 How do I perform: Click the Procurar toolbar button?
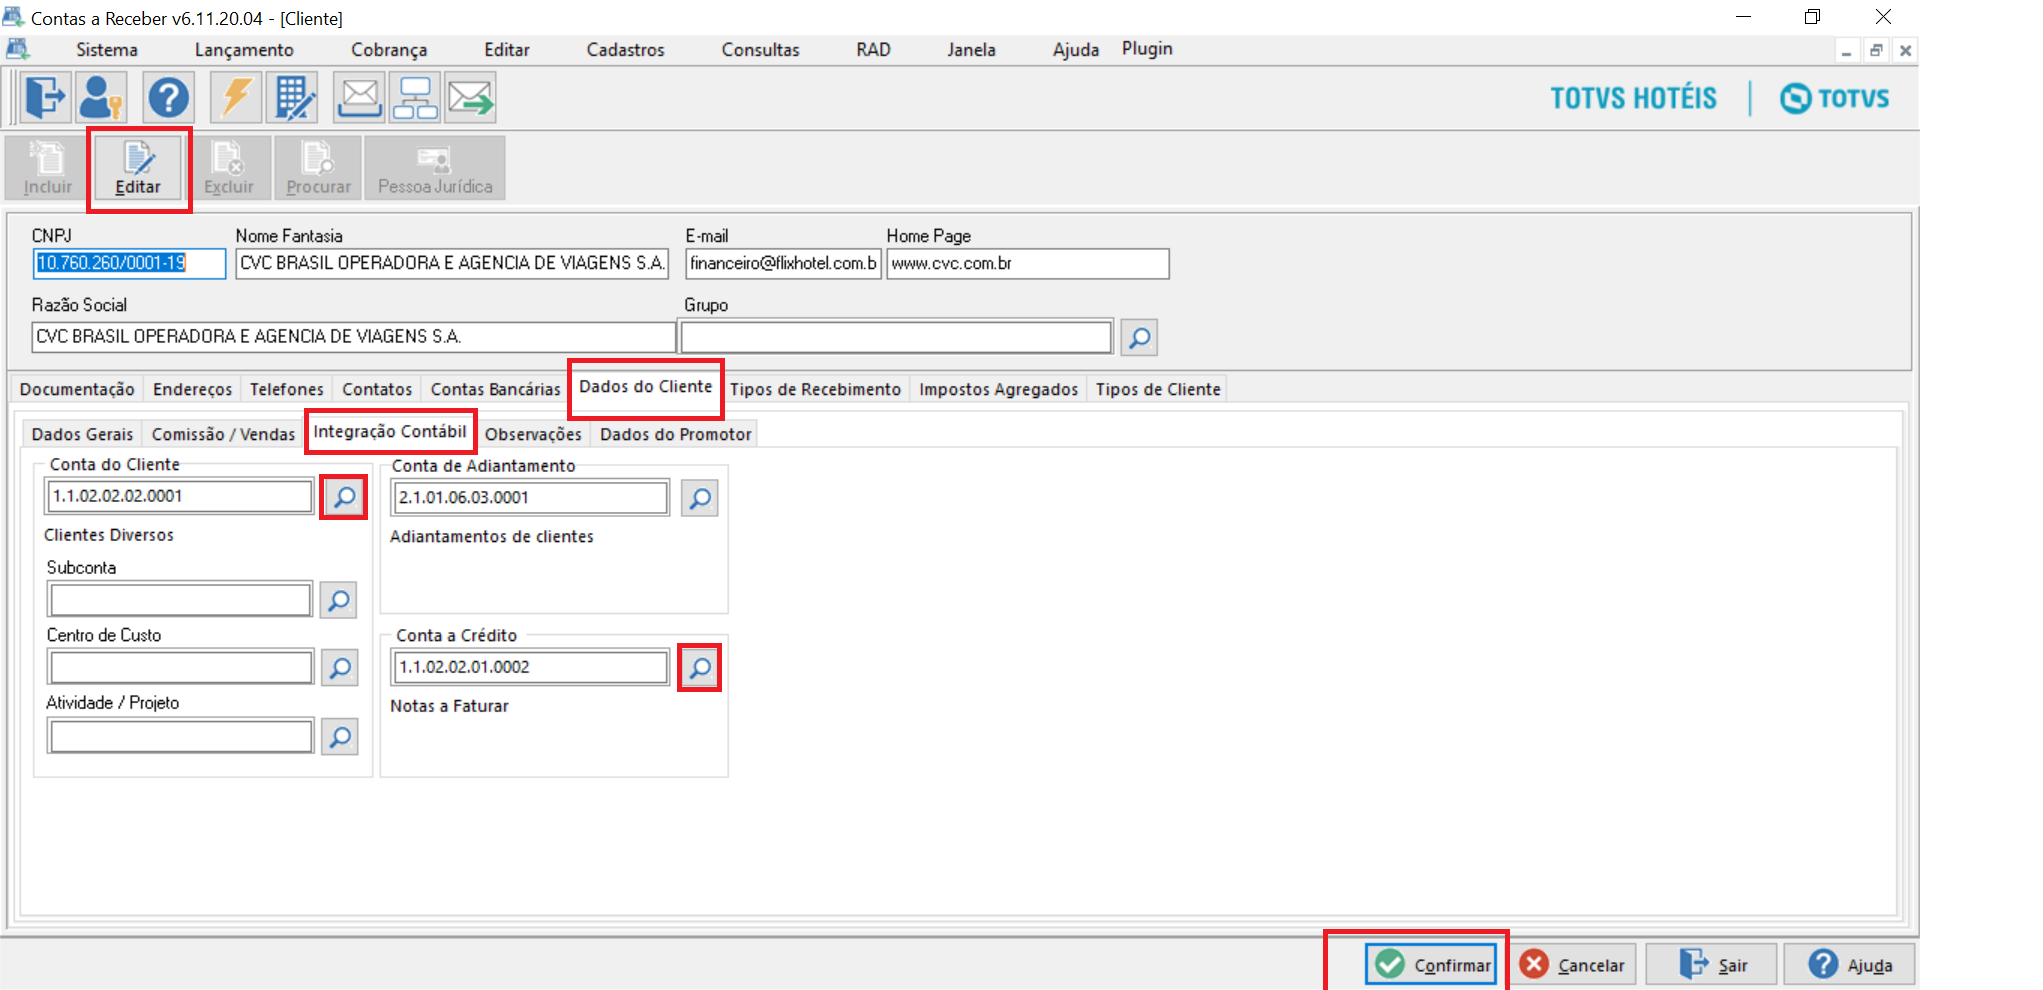[x=319, y=168]
